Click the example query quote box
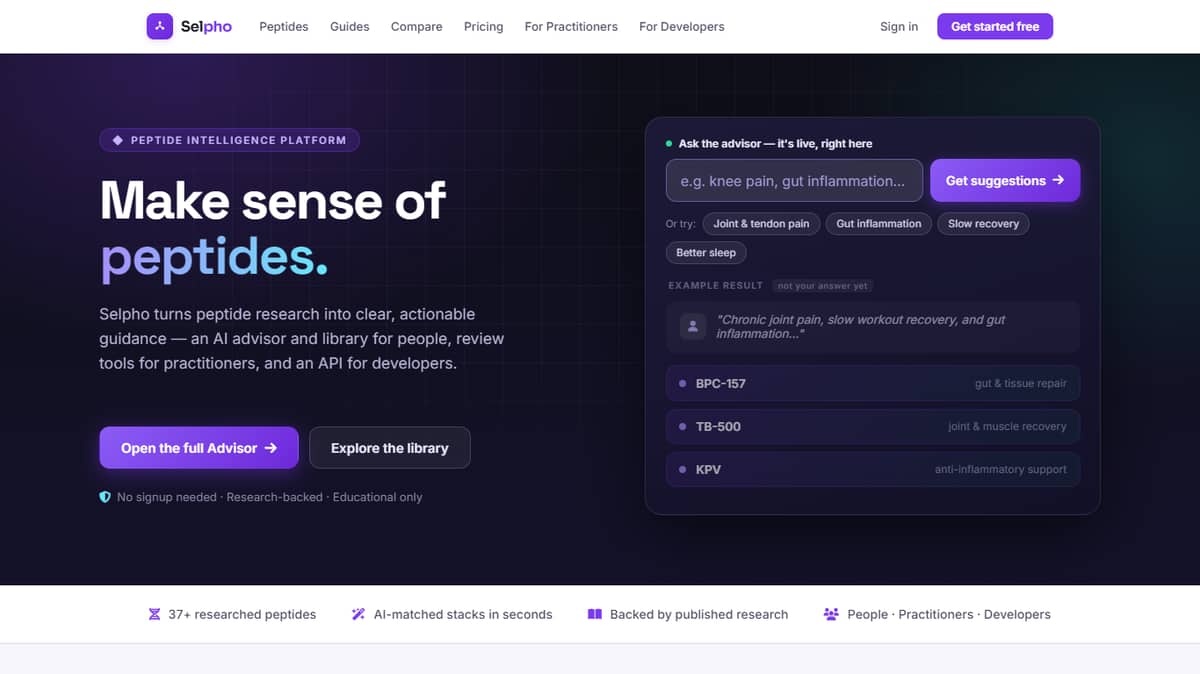 click(873, 327)
